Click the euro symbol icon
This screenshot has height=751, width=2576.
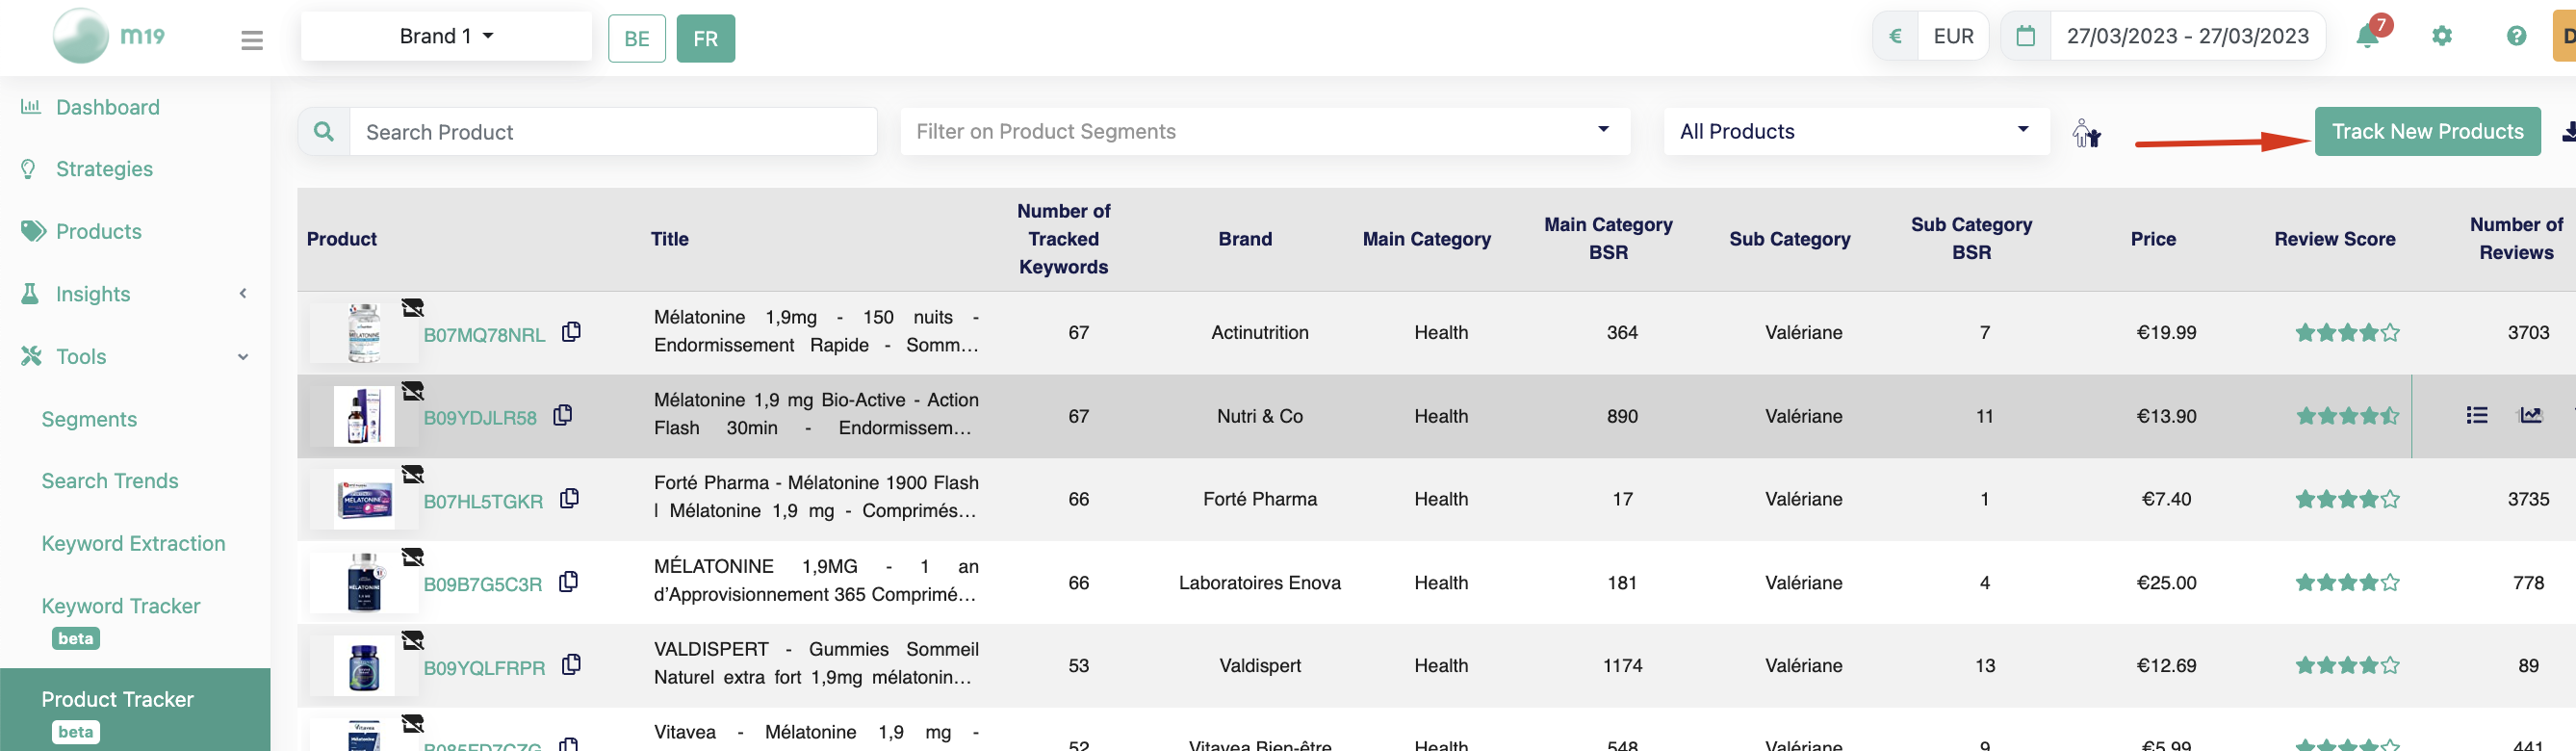click(1895, 37)
